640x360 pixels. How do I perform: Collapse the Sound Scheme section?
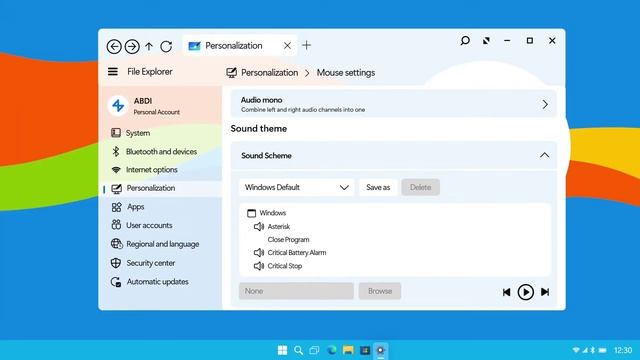[x=544, y=156]
